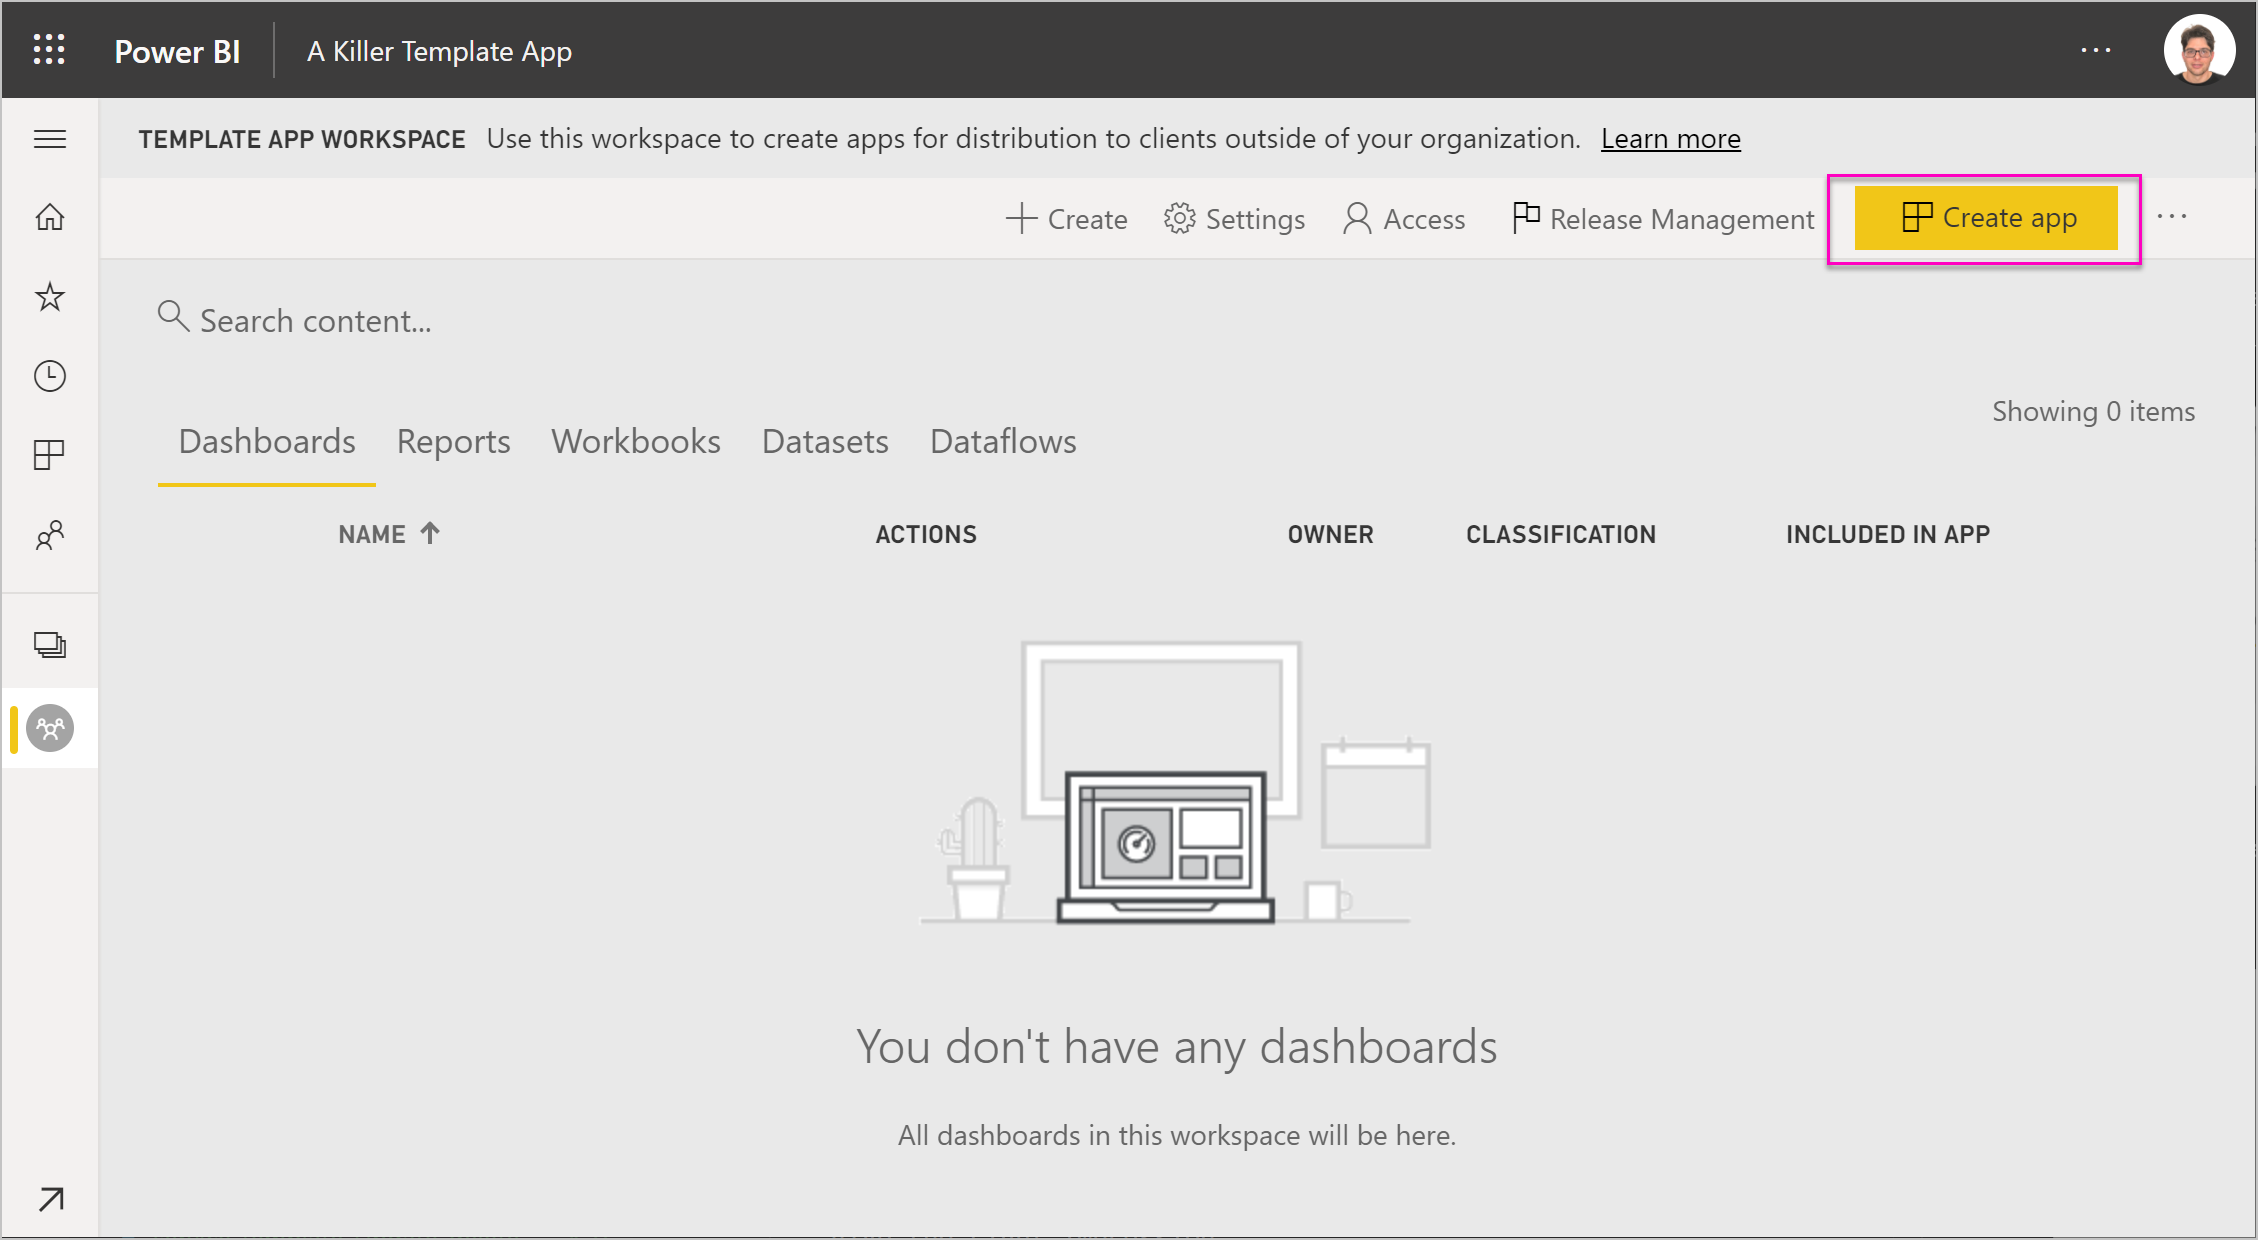This screenshot has height=1240, width=2258.
Task: Follow the Learn more link
Action: pyautogui.click(x=1670, y=139)
